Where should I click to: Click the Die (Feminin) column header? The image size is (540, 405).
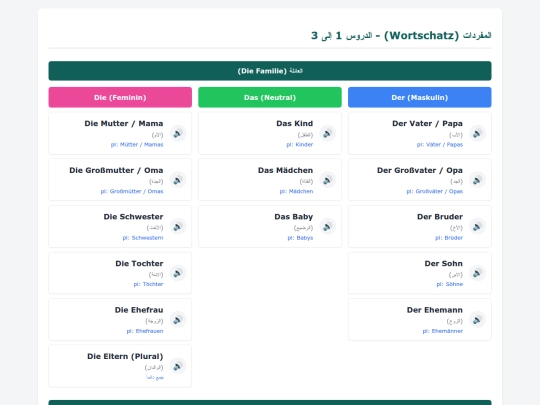pyautogui.click(x=120, y=97)
